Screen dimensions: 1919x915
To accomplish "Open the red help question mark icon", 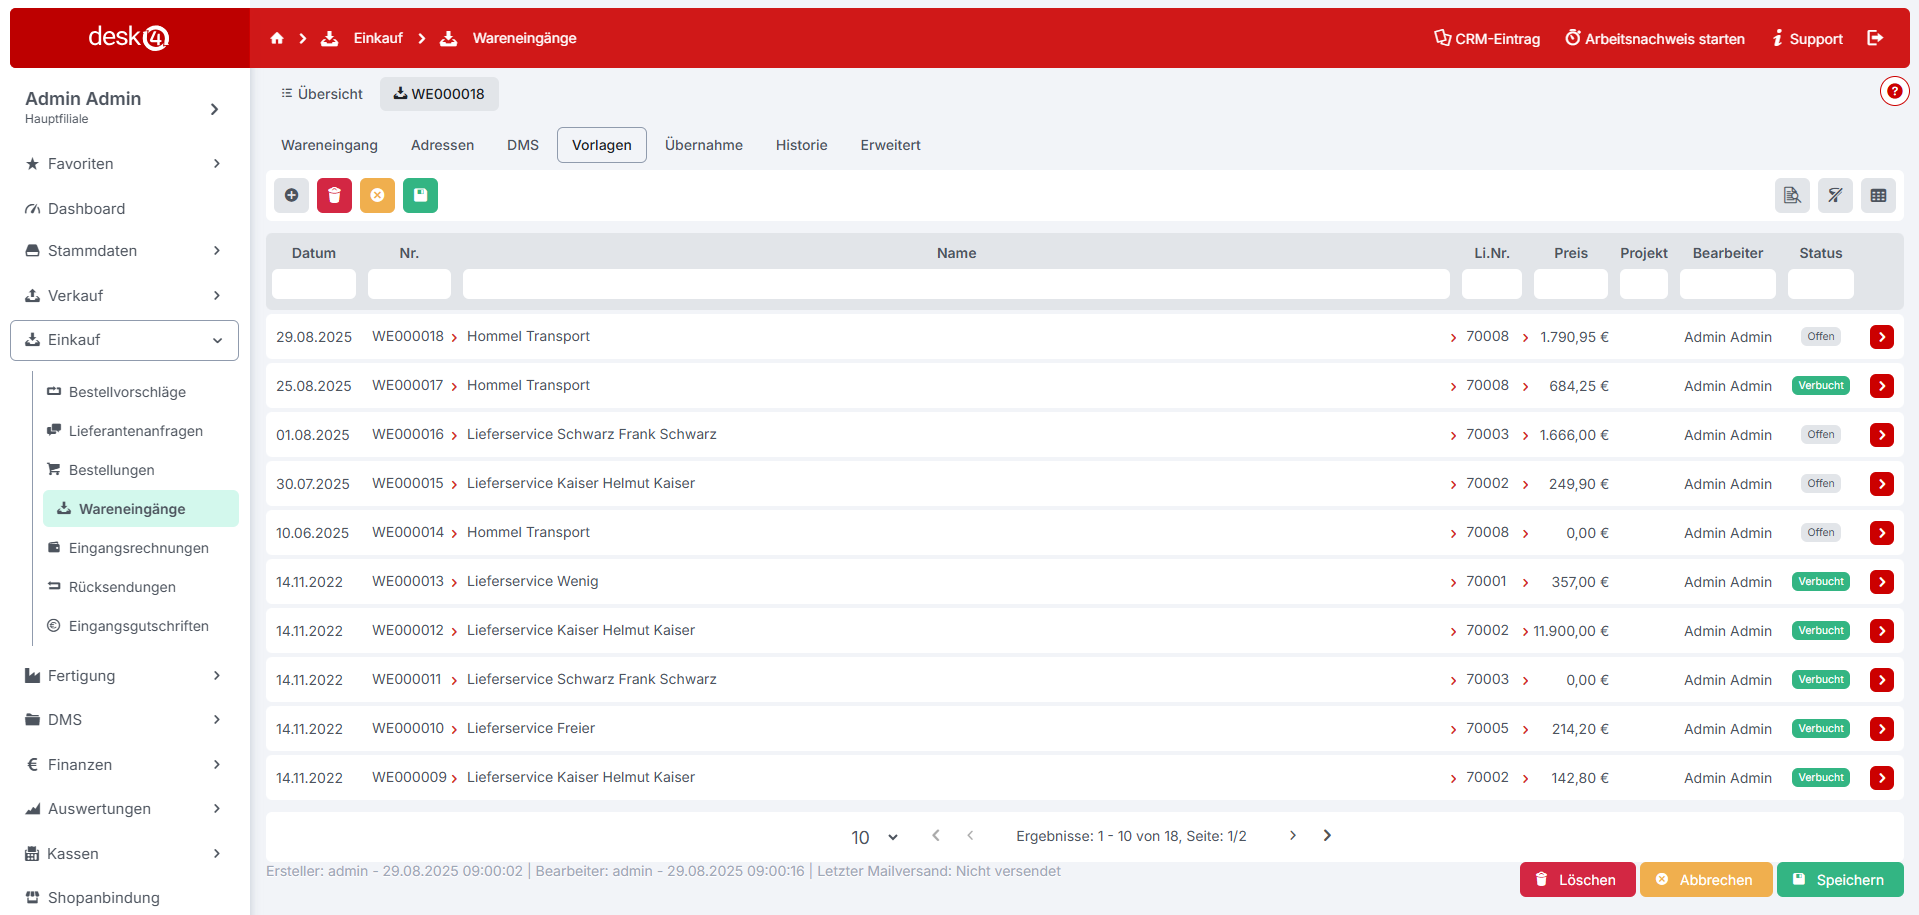I will click(1894, 91).
